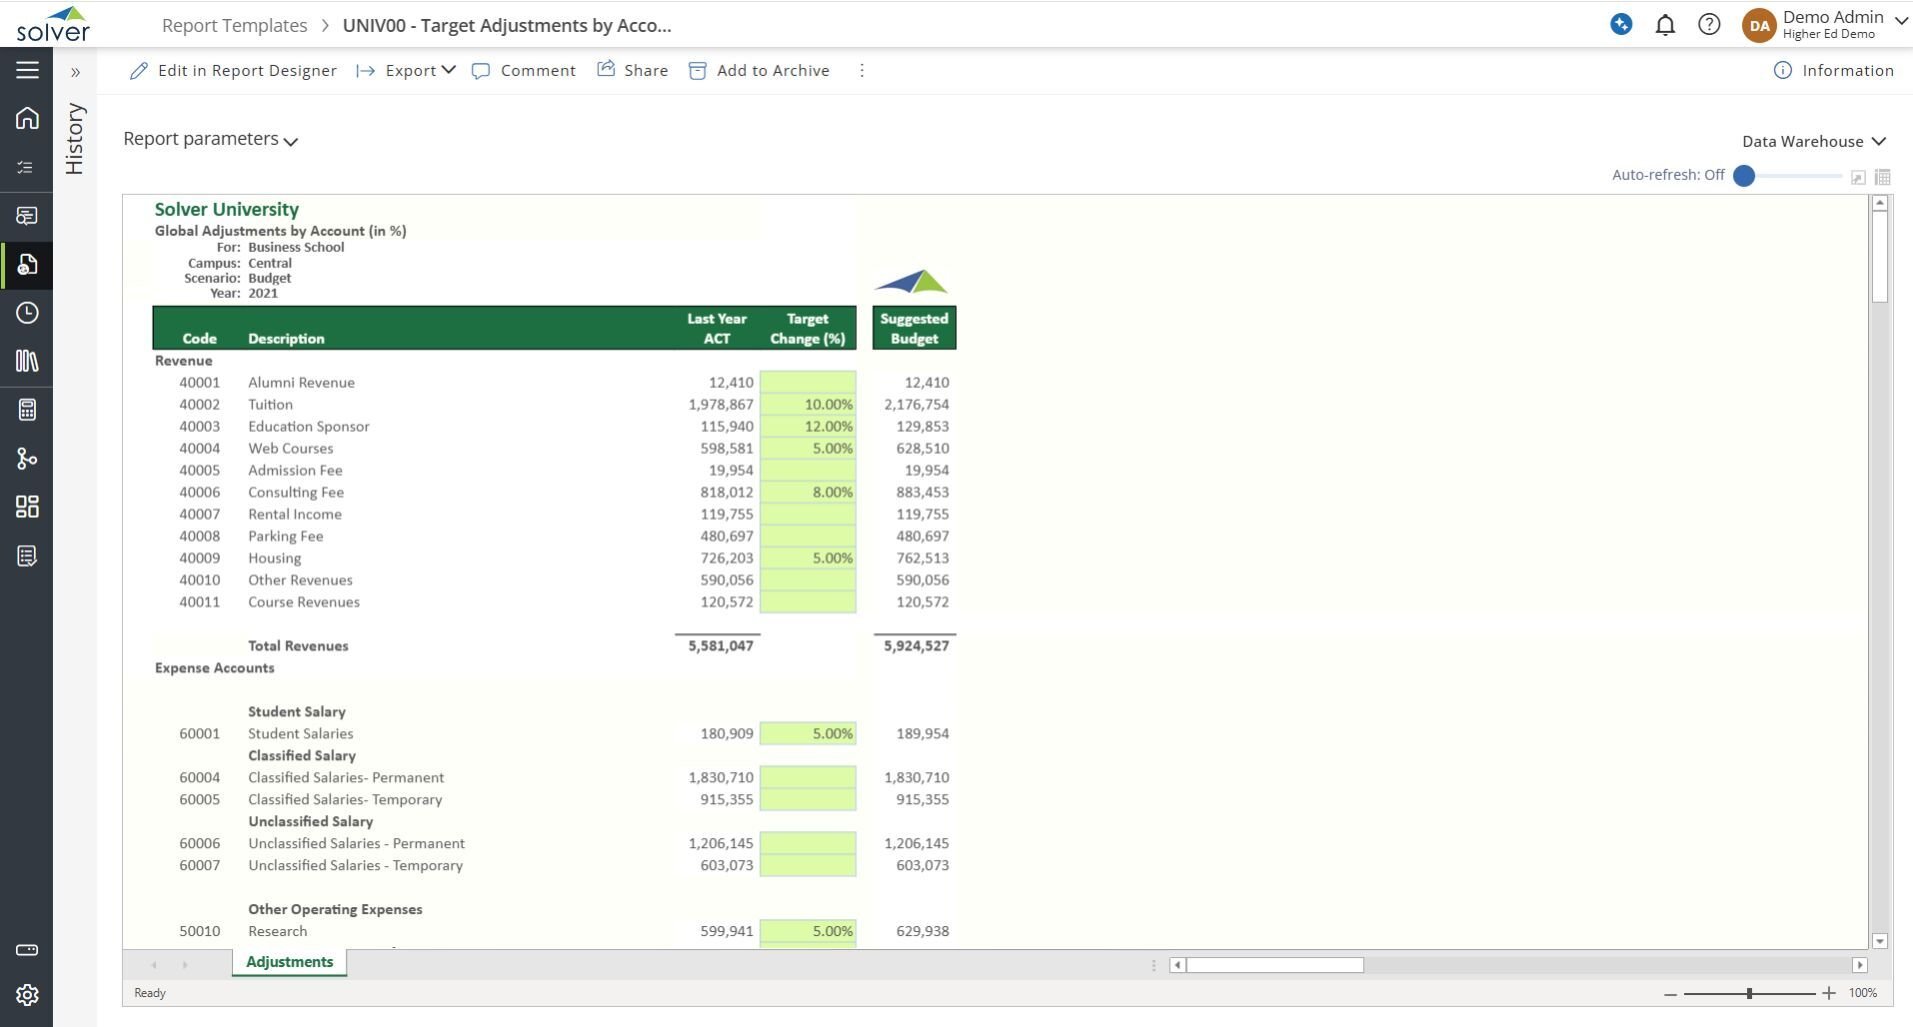This screenshot has width=1913, height=1027.
Task: Select Consulting Fee 8.00% cell
Action: point(808,492)
